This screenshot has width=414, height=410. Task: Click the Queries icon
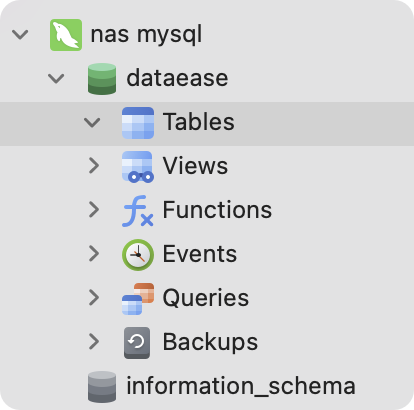click(138, 299)
